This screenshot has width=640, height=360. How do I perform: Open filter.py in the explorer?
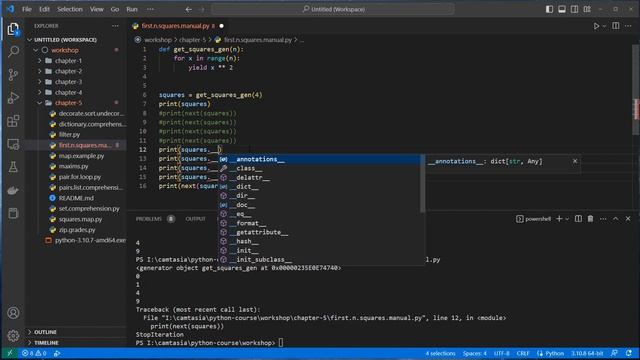click(69, 135)
